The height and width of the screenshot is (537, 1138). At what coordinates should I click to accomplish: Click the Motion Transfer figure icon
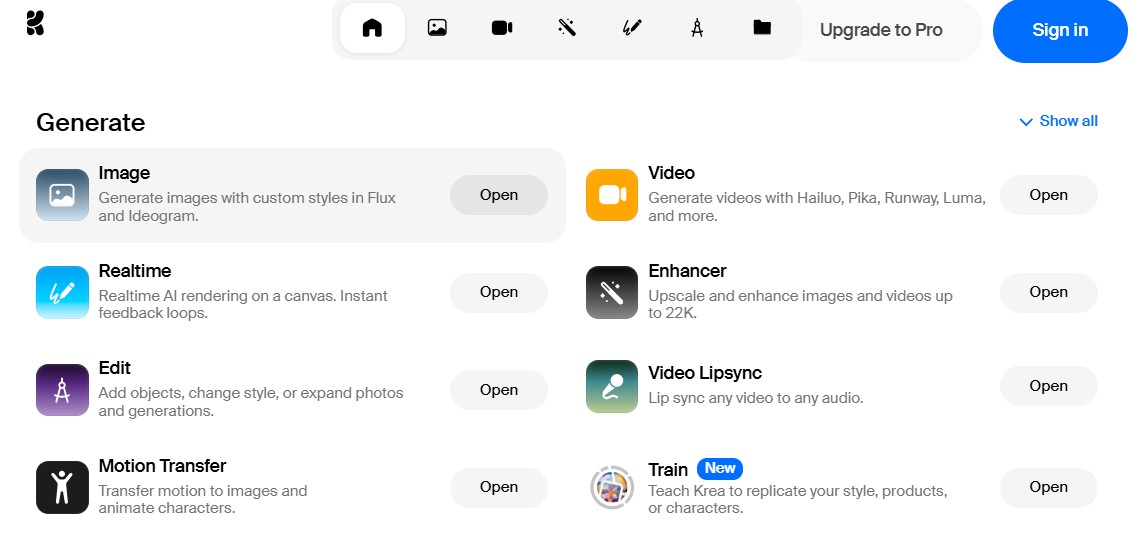tap(62, 487)
